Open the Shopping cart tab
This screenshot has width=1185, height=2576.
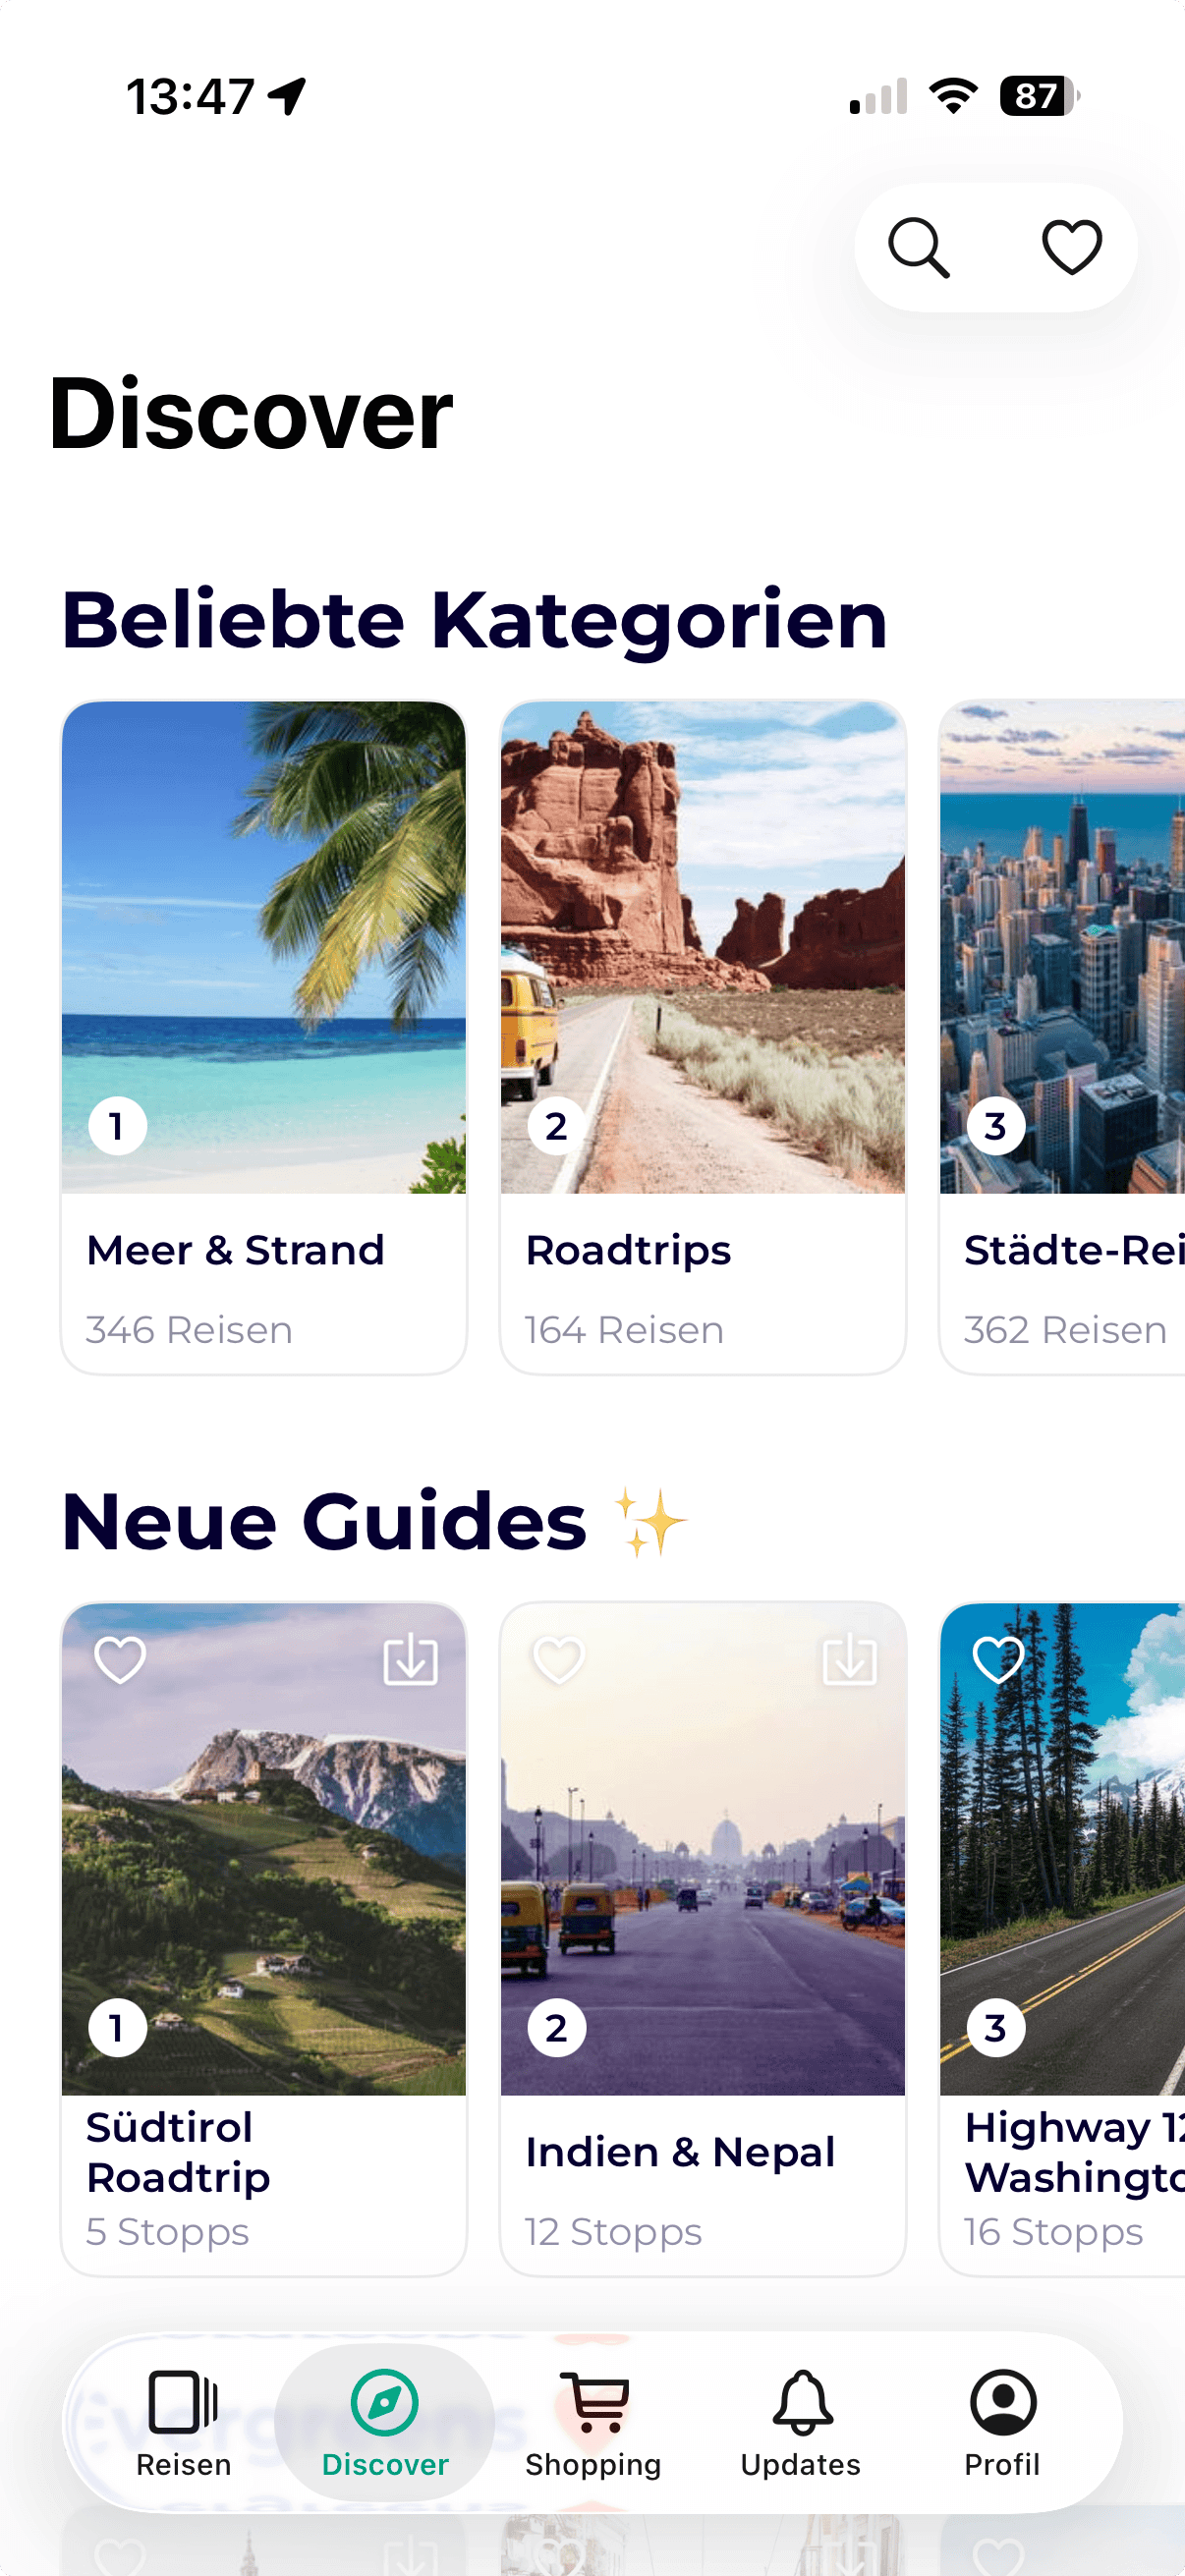click(594, 2424)
